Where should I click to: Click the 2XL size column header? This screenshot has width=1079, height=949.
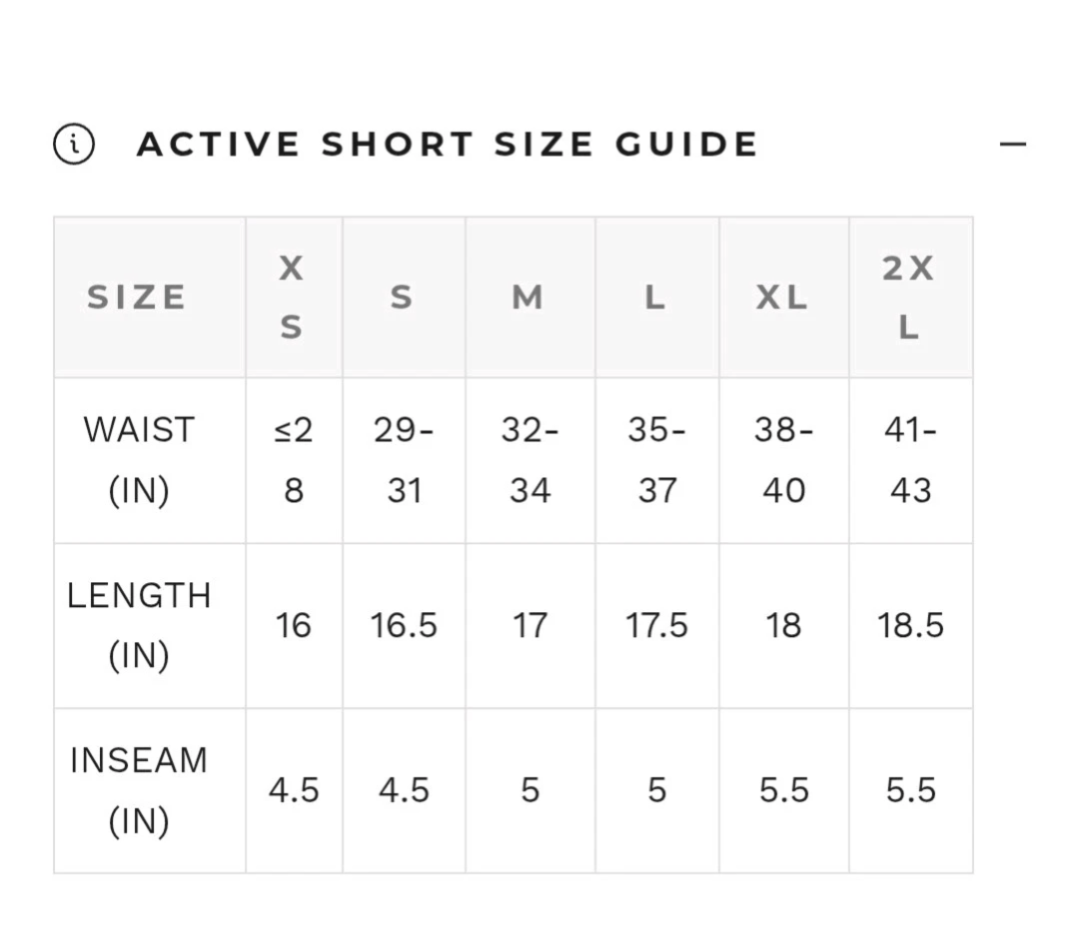pyautogui.click(x=911, y=297)
